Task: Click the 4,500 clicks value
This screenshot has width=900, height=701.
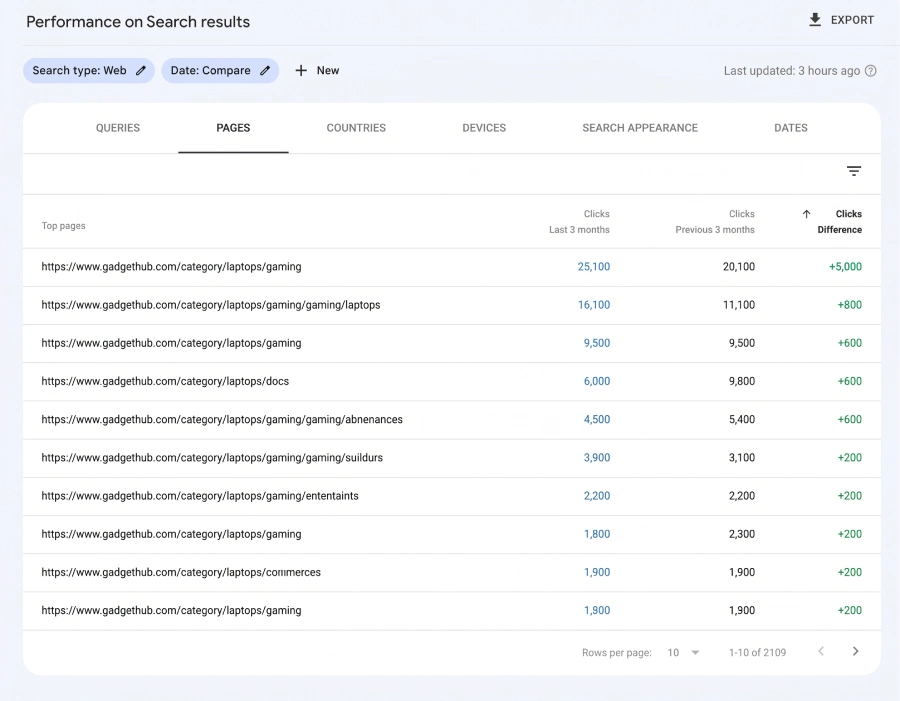Action: point(597,420)
